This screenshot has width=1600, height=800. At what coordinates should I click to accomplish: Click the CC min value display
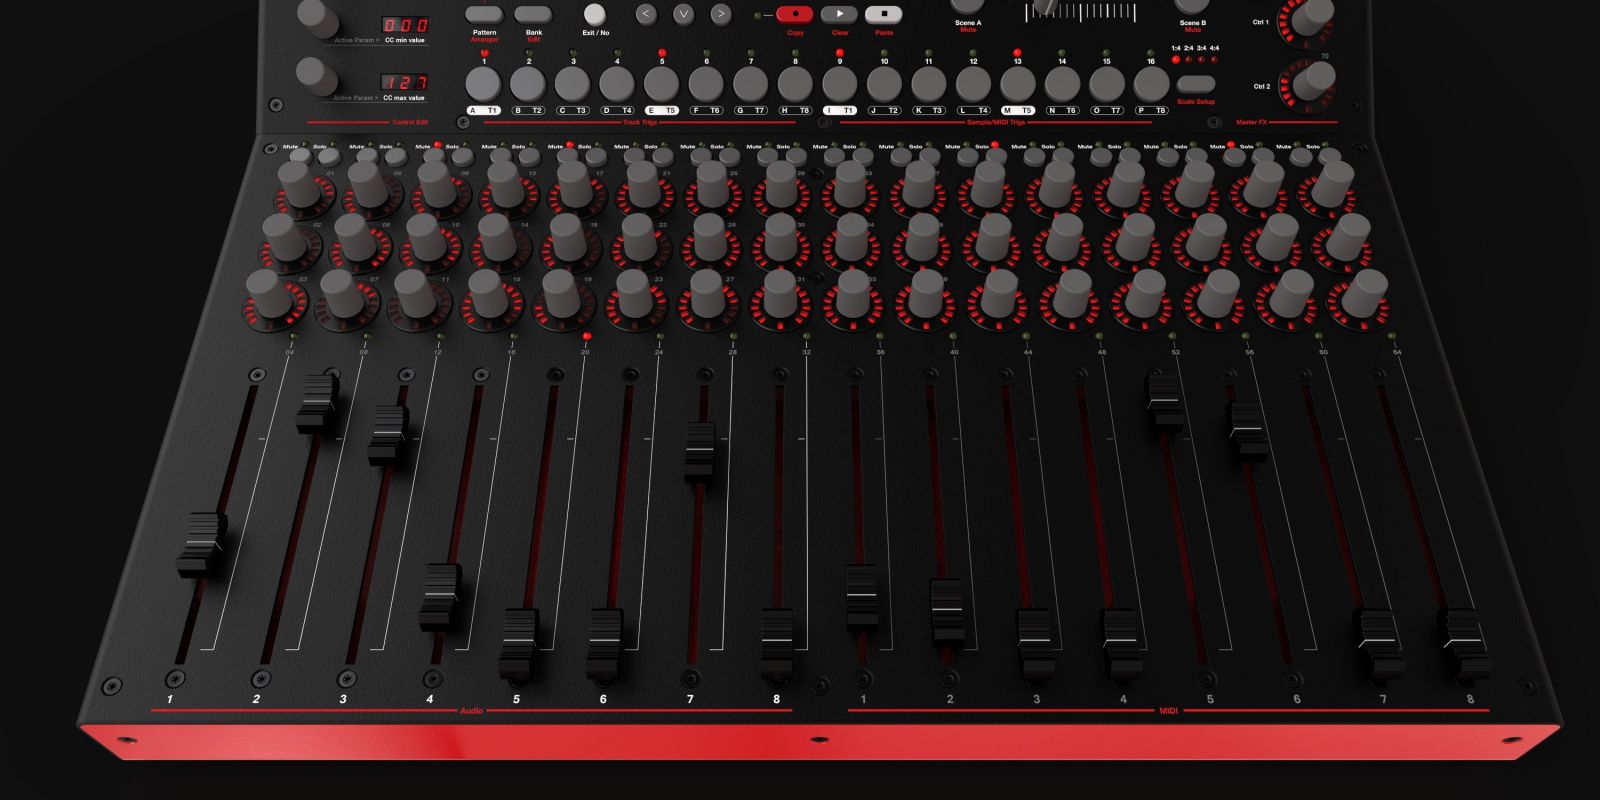click(x=405, y=24)
